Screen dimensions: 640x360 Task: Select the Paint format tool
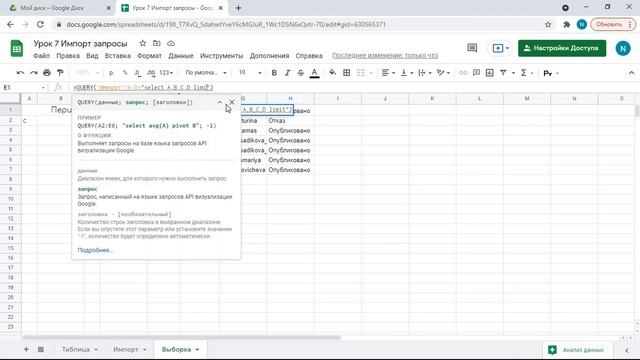60,73
